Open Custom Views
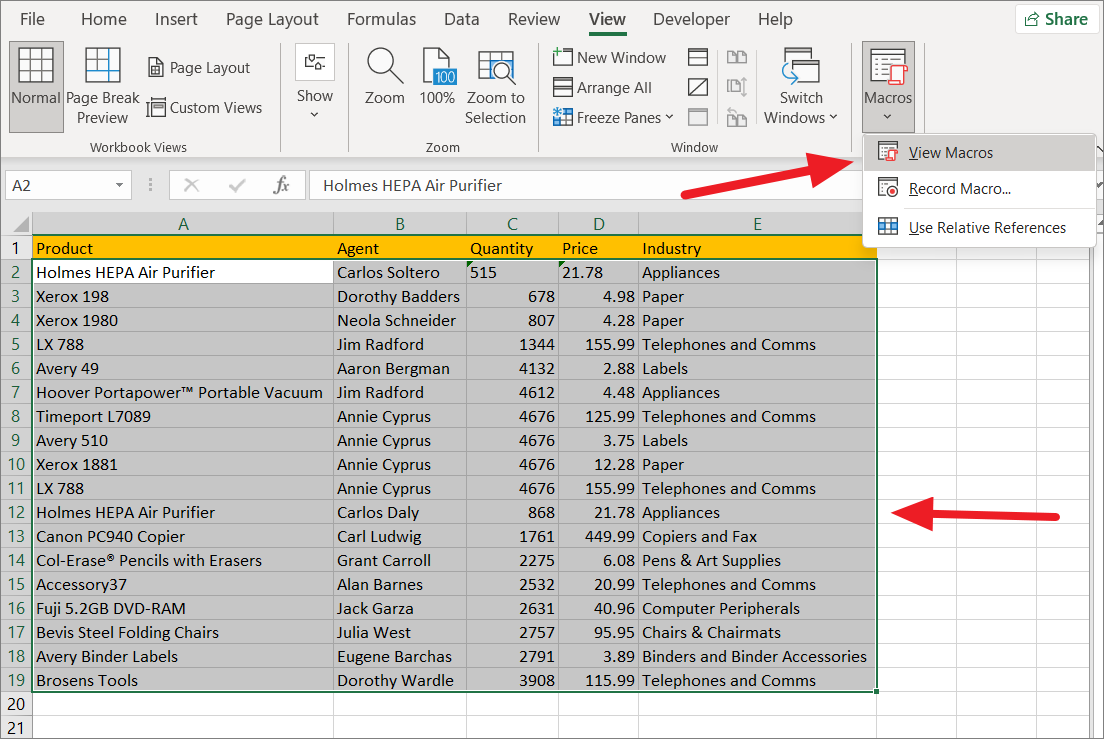Screen dimensions: 1104x739 click(x=205, y=108)
